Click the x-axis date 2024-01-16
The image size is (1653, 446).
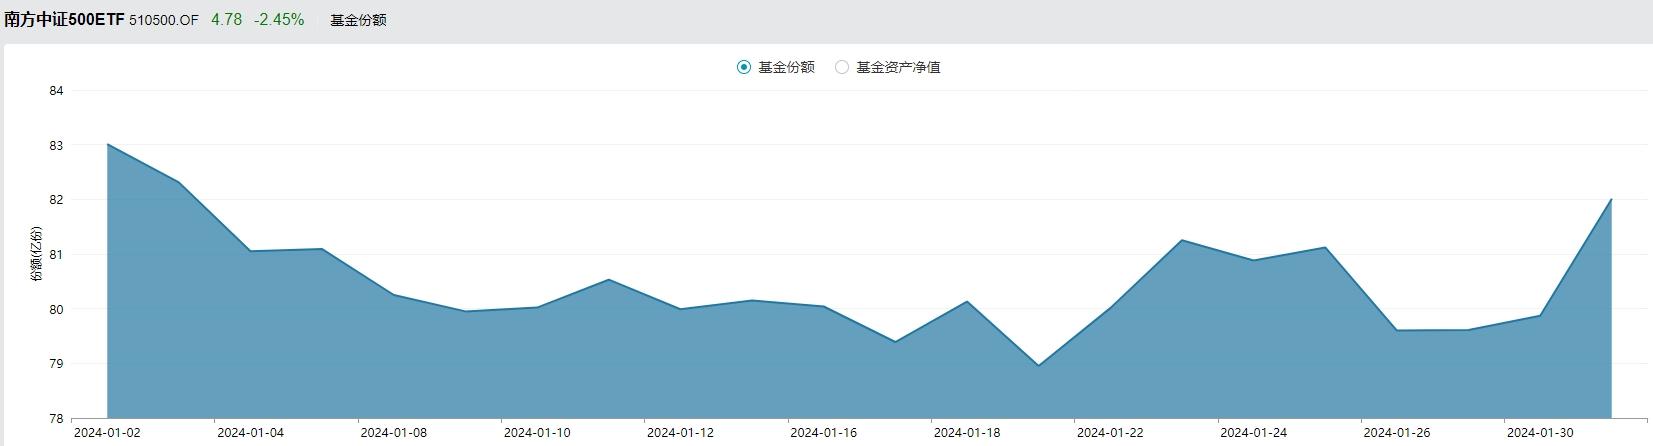823,433
